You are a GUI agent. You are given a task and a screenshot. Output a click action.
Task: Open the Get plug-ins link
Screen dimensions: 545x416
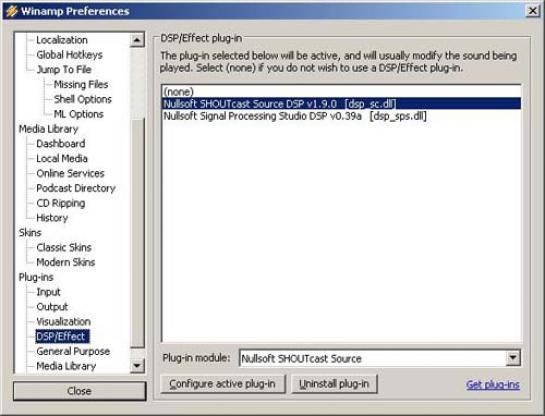click(x=493, y=385)
